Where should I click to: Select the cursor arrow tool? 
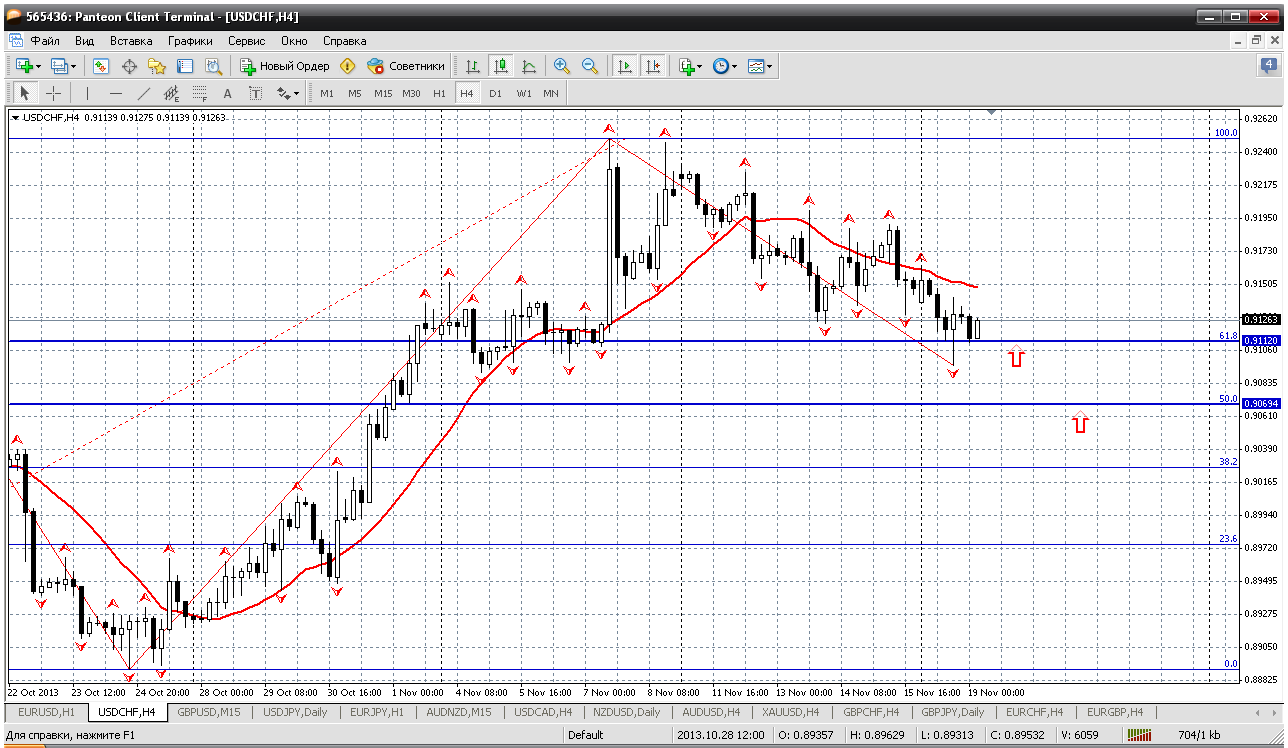coord(25,93)
